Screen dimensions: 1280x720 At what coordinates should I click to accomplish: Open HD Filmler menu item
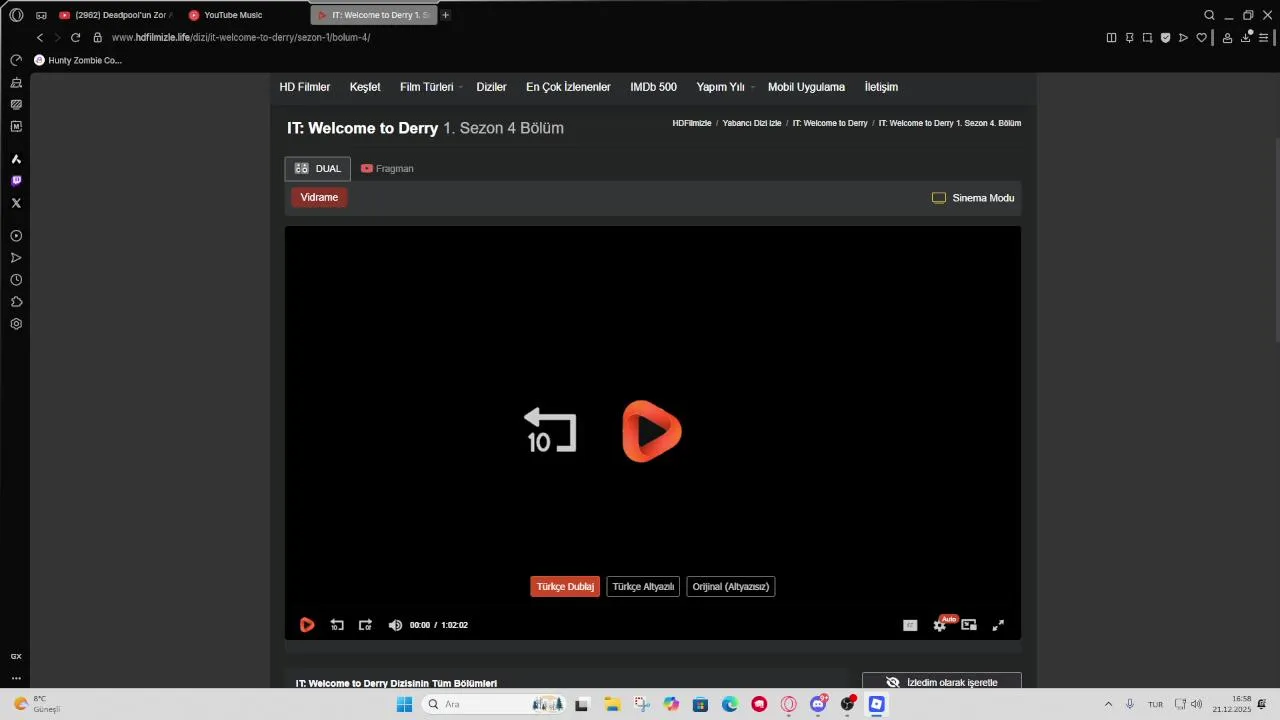click(305, 87)
